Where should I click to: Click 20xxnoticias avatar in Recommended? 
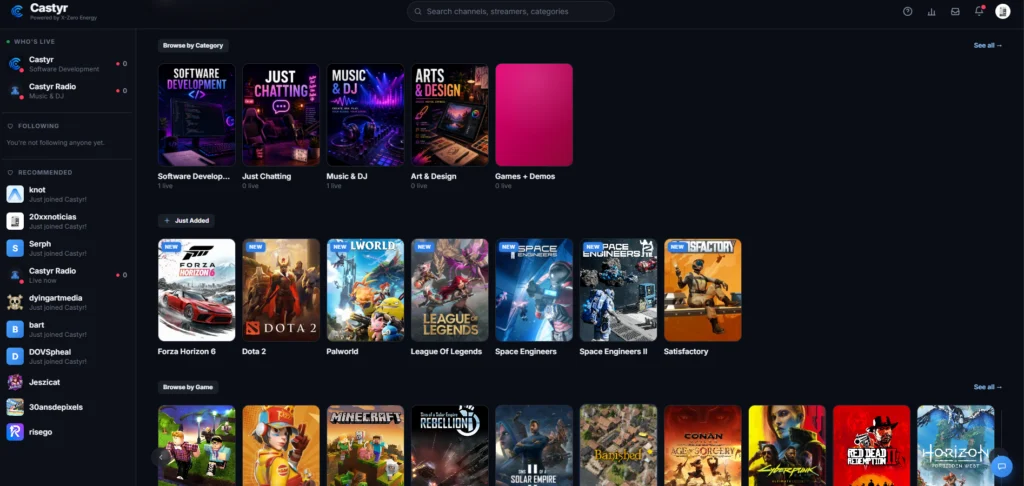15,221
